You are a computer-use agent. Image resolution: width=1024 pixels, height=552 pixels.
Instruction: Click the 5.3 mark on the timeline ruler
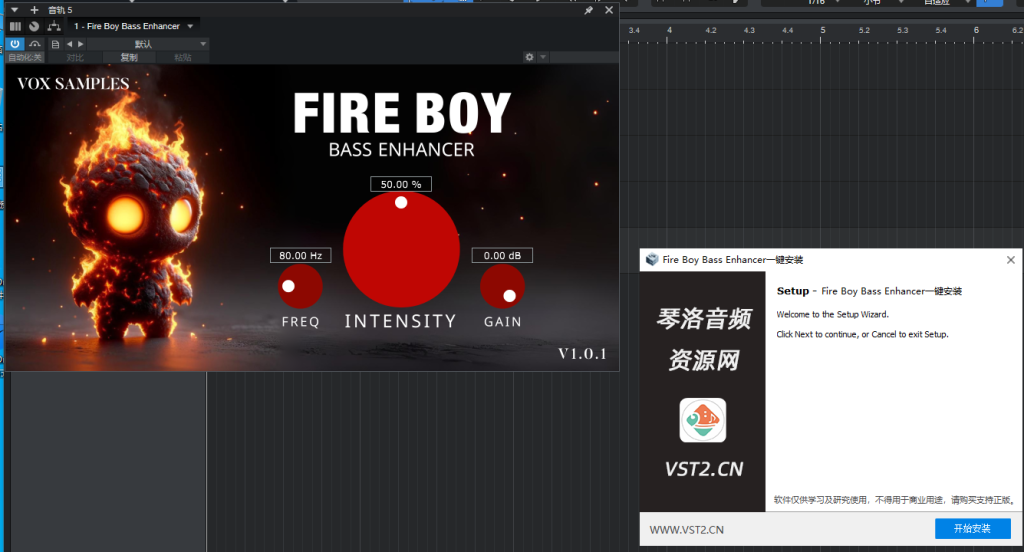click(x=903, y=30)
